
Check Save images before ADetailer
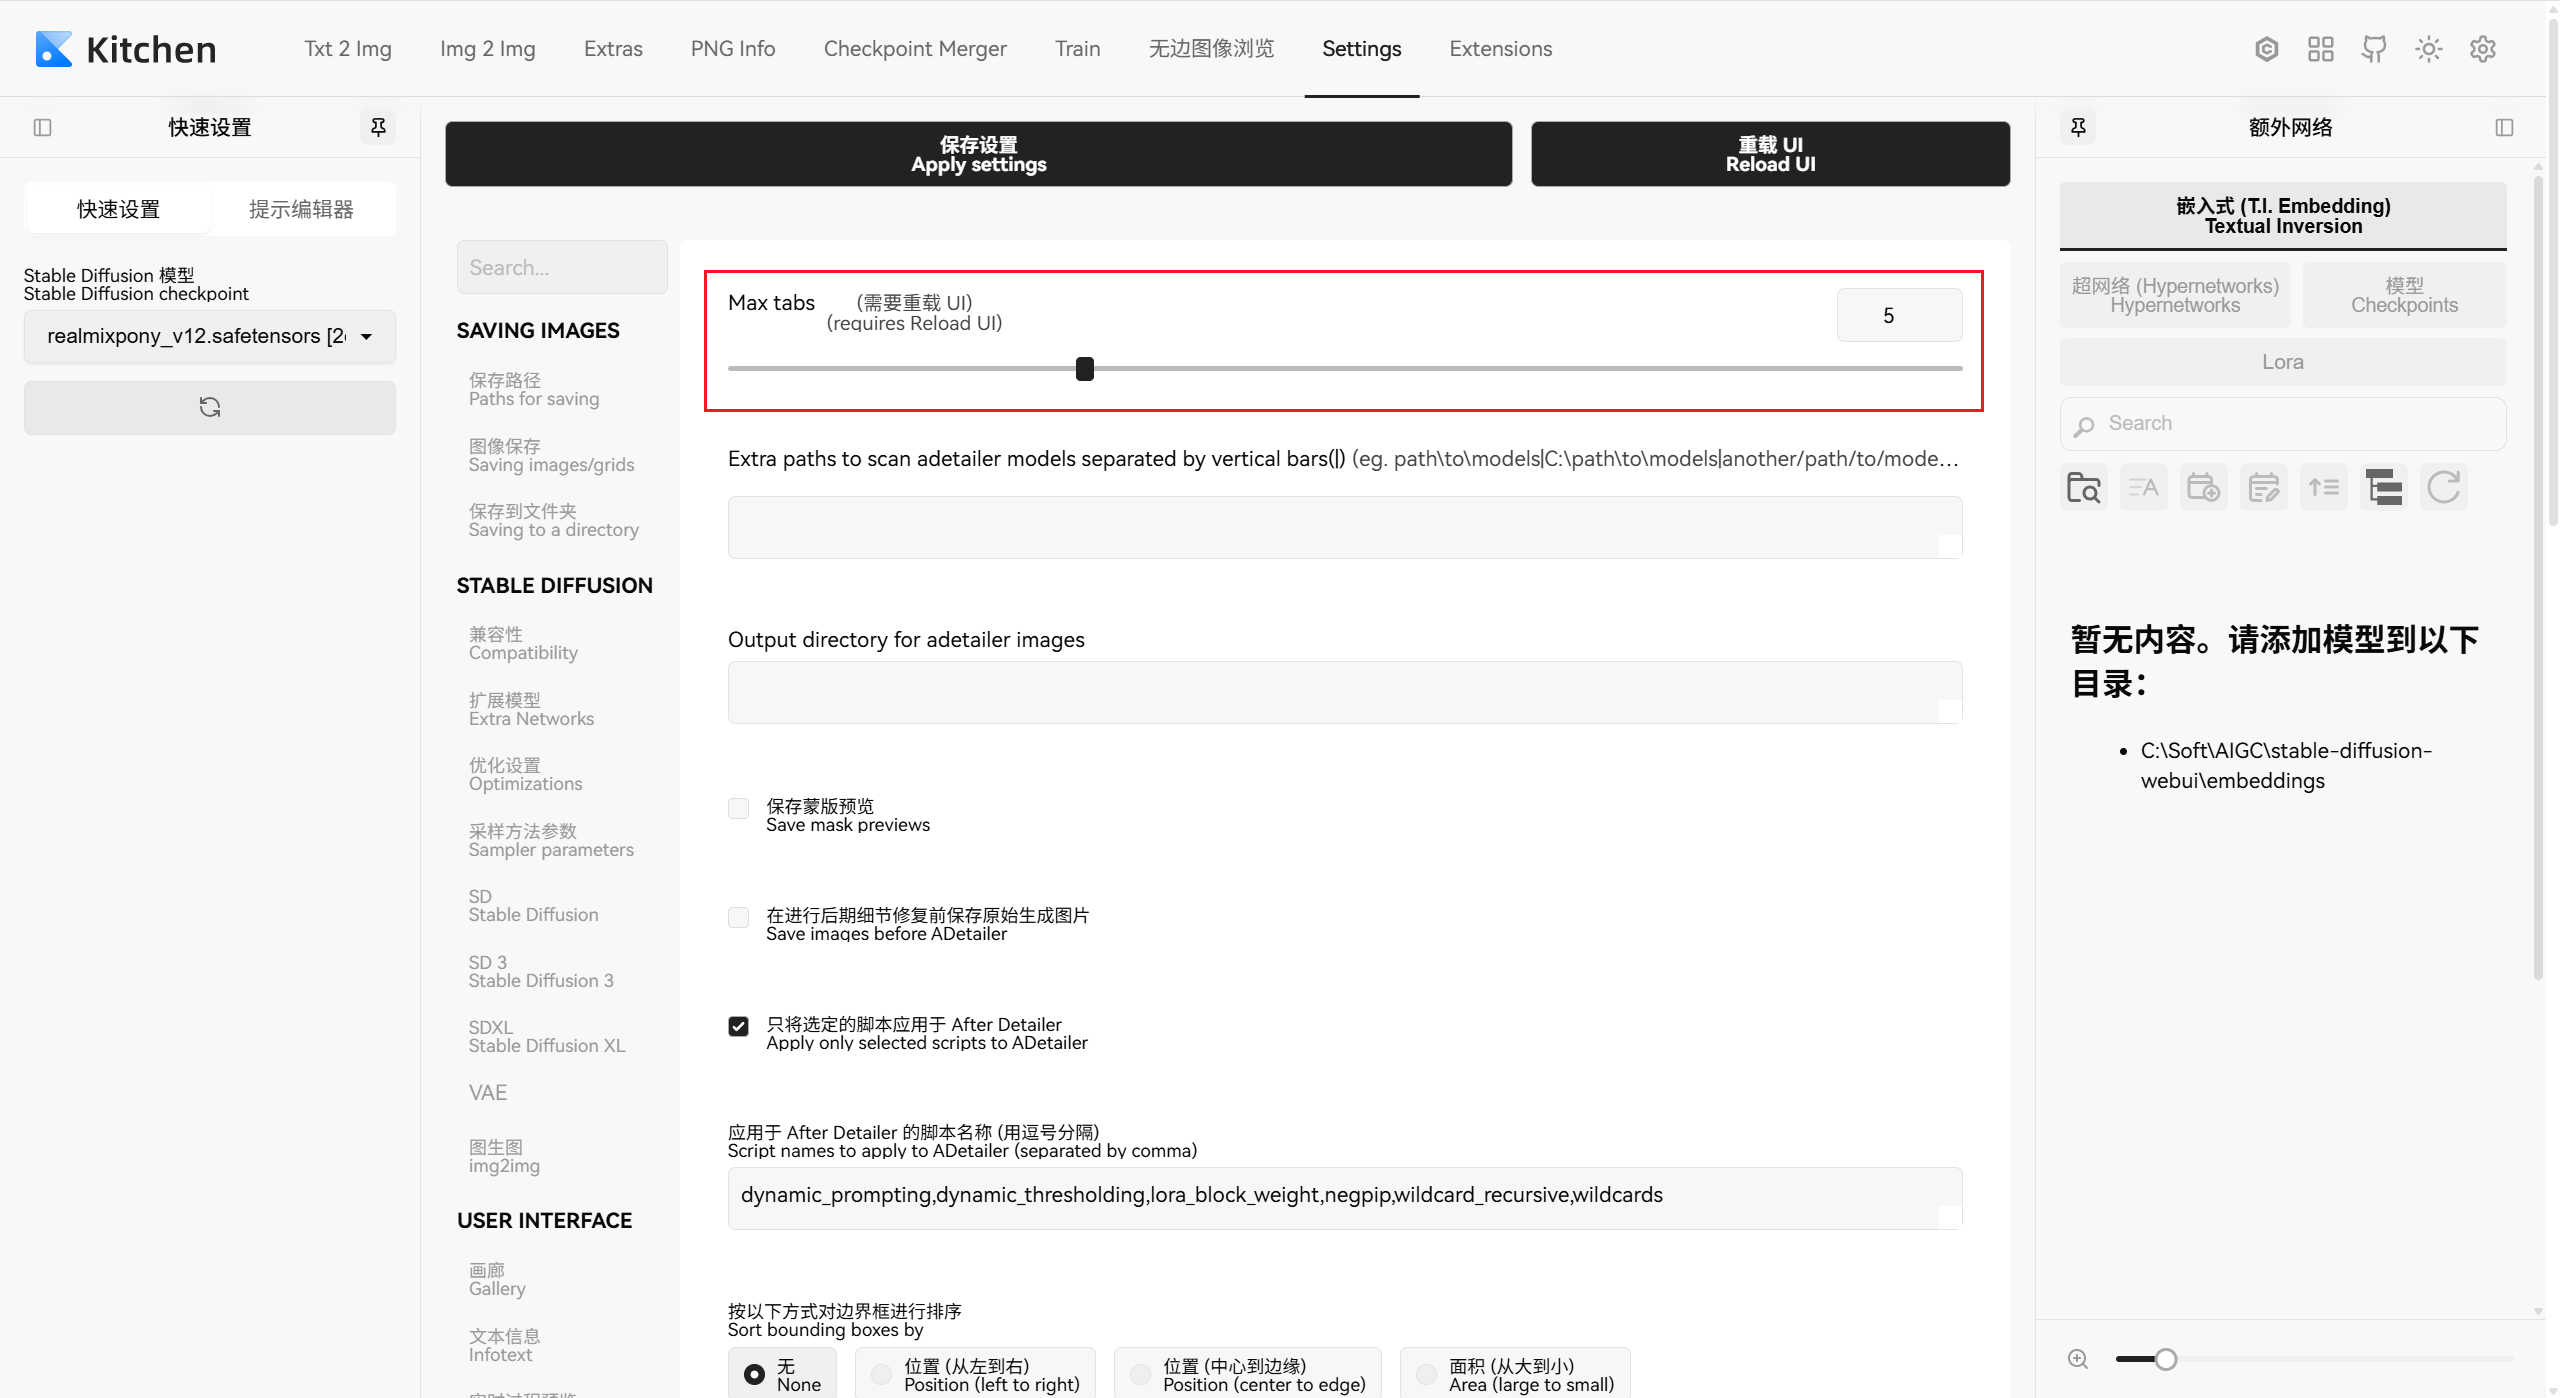point(739,917)
